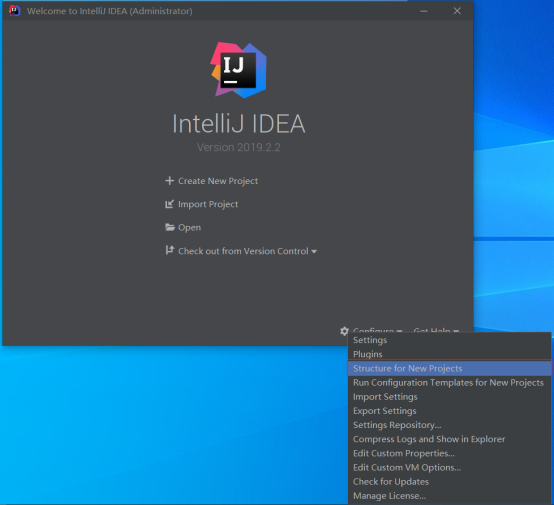The width and height of the screenshot is (554, 505).
Task: Click the Version 2019.2.2 text
Action: coord(238,147)
